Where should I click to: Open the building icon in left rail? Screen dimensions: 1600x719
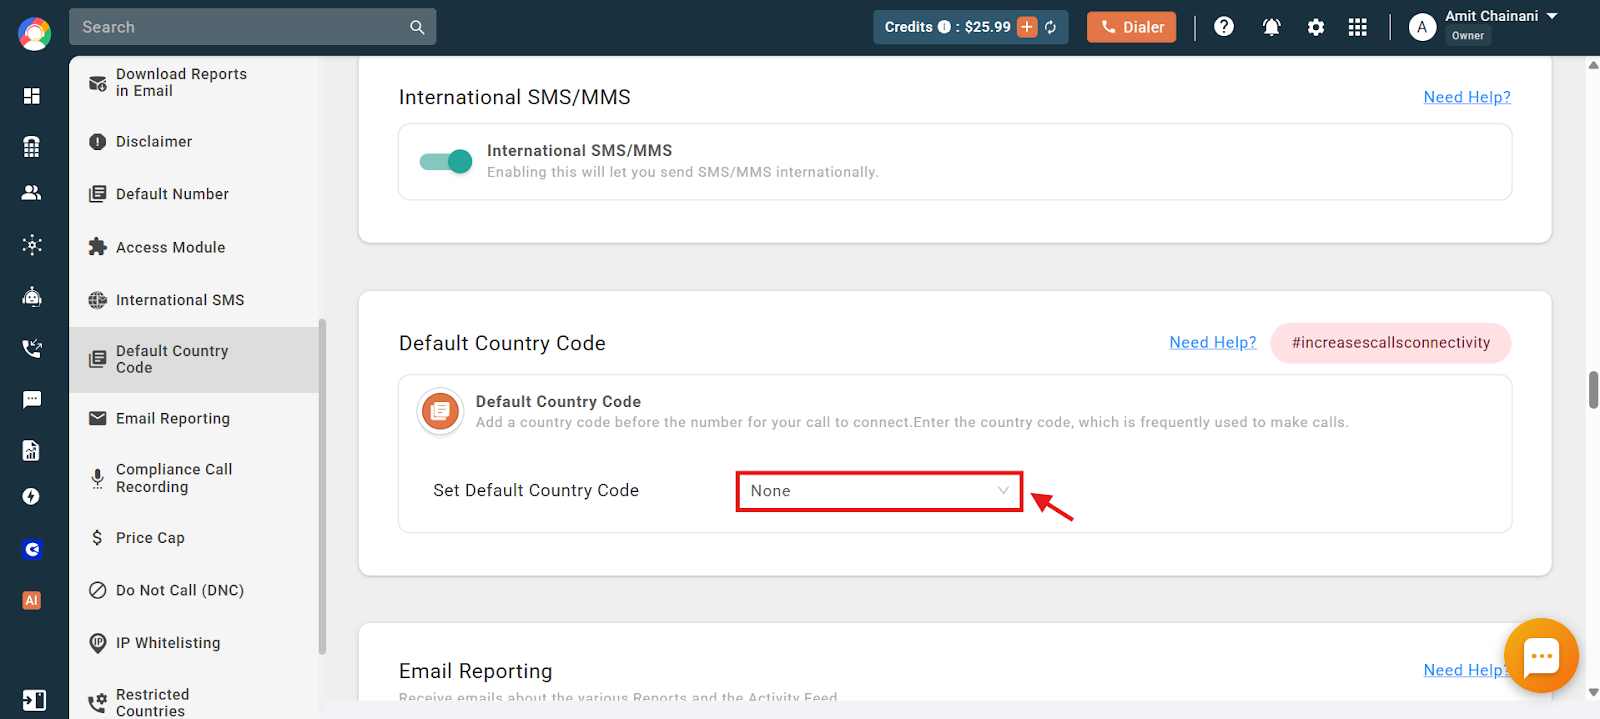pyautogui.click(x=32, y=146)
